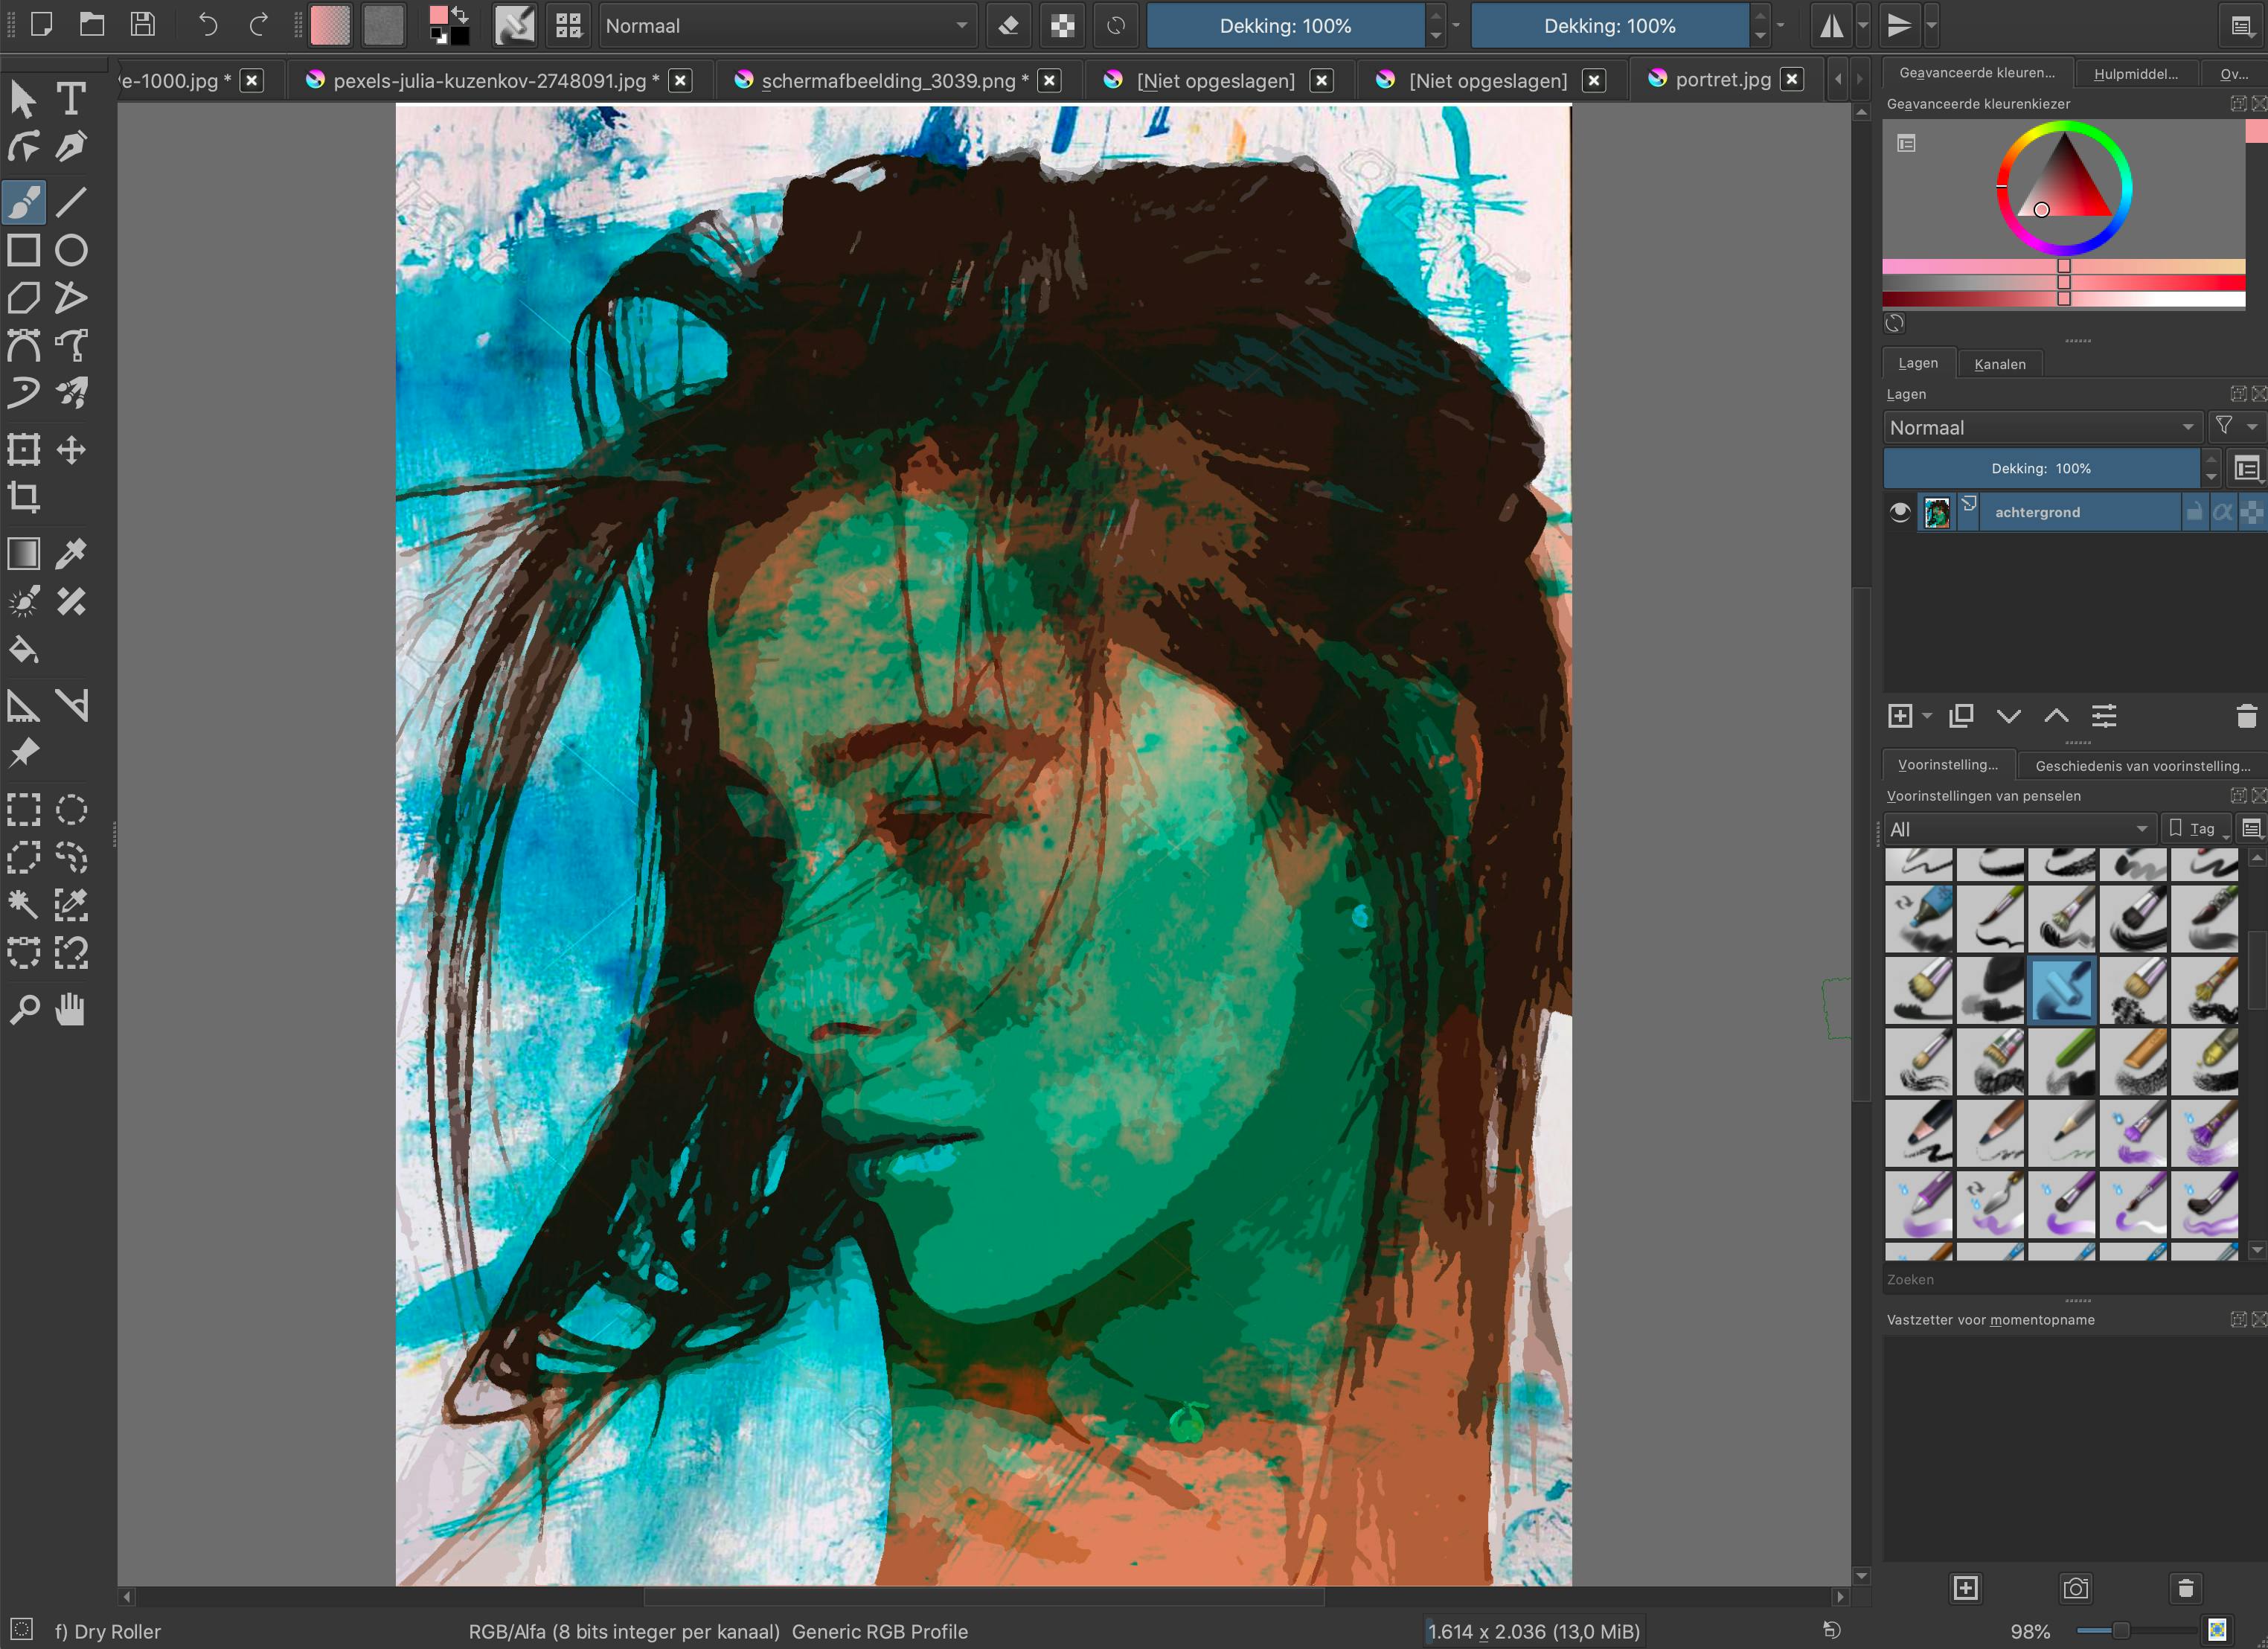Open the portret.jpg document tab
The height and width of the screenshot is (1649, 2268).
pos(1722,80)
